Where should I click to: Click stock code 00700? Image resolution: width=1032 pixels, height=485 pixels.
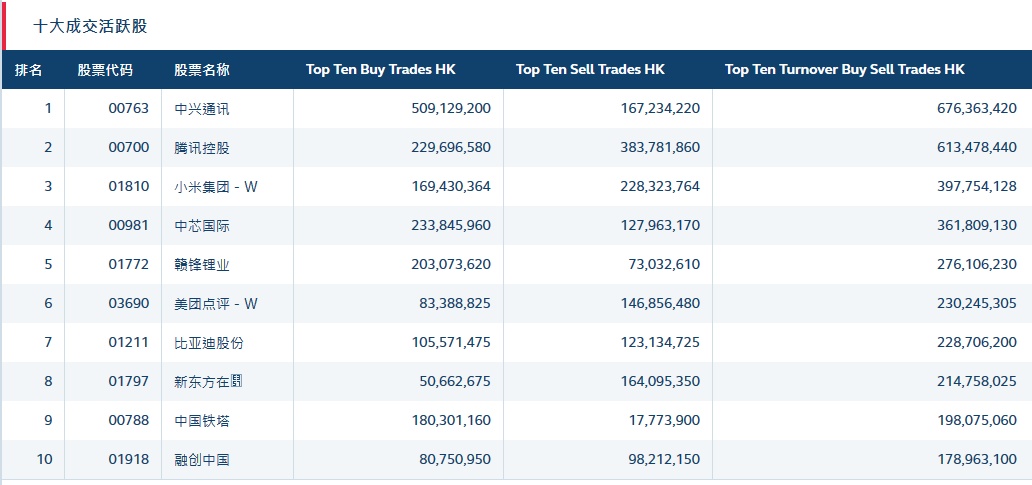[x=128, y=148]
